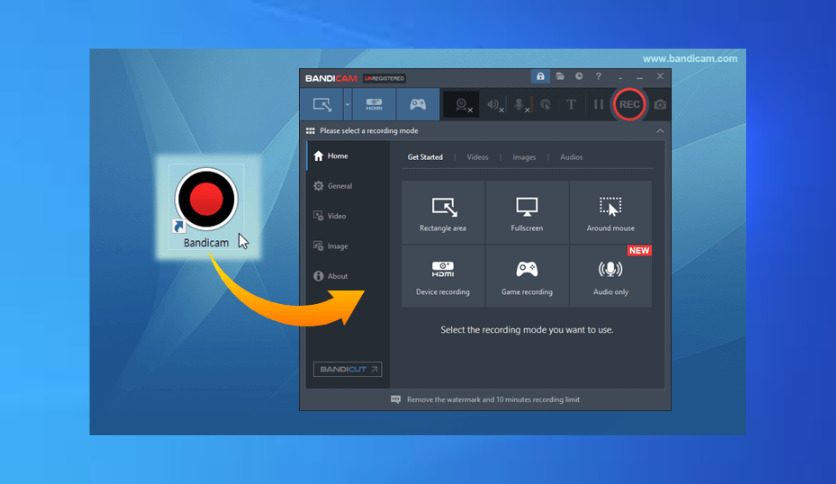Click the speech bubble icon in footer
This screenshot has height=484, width=836.
pos(396,400)
